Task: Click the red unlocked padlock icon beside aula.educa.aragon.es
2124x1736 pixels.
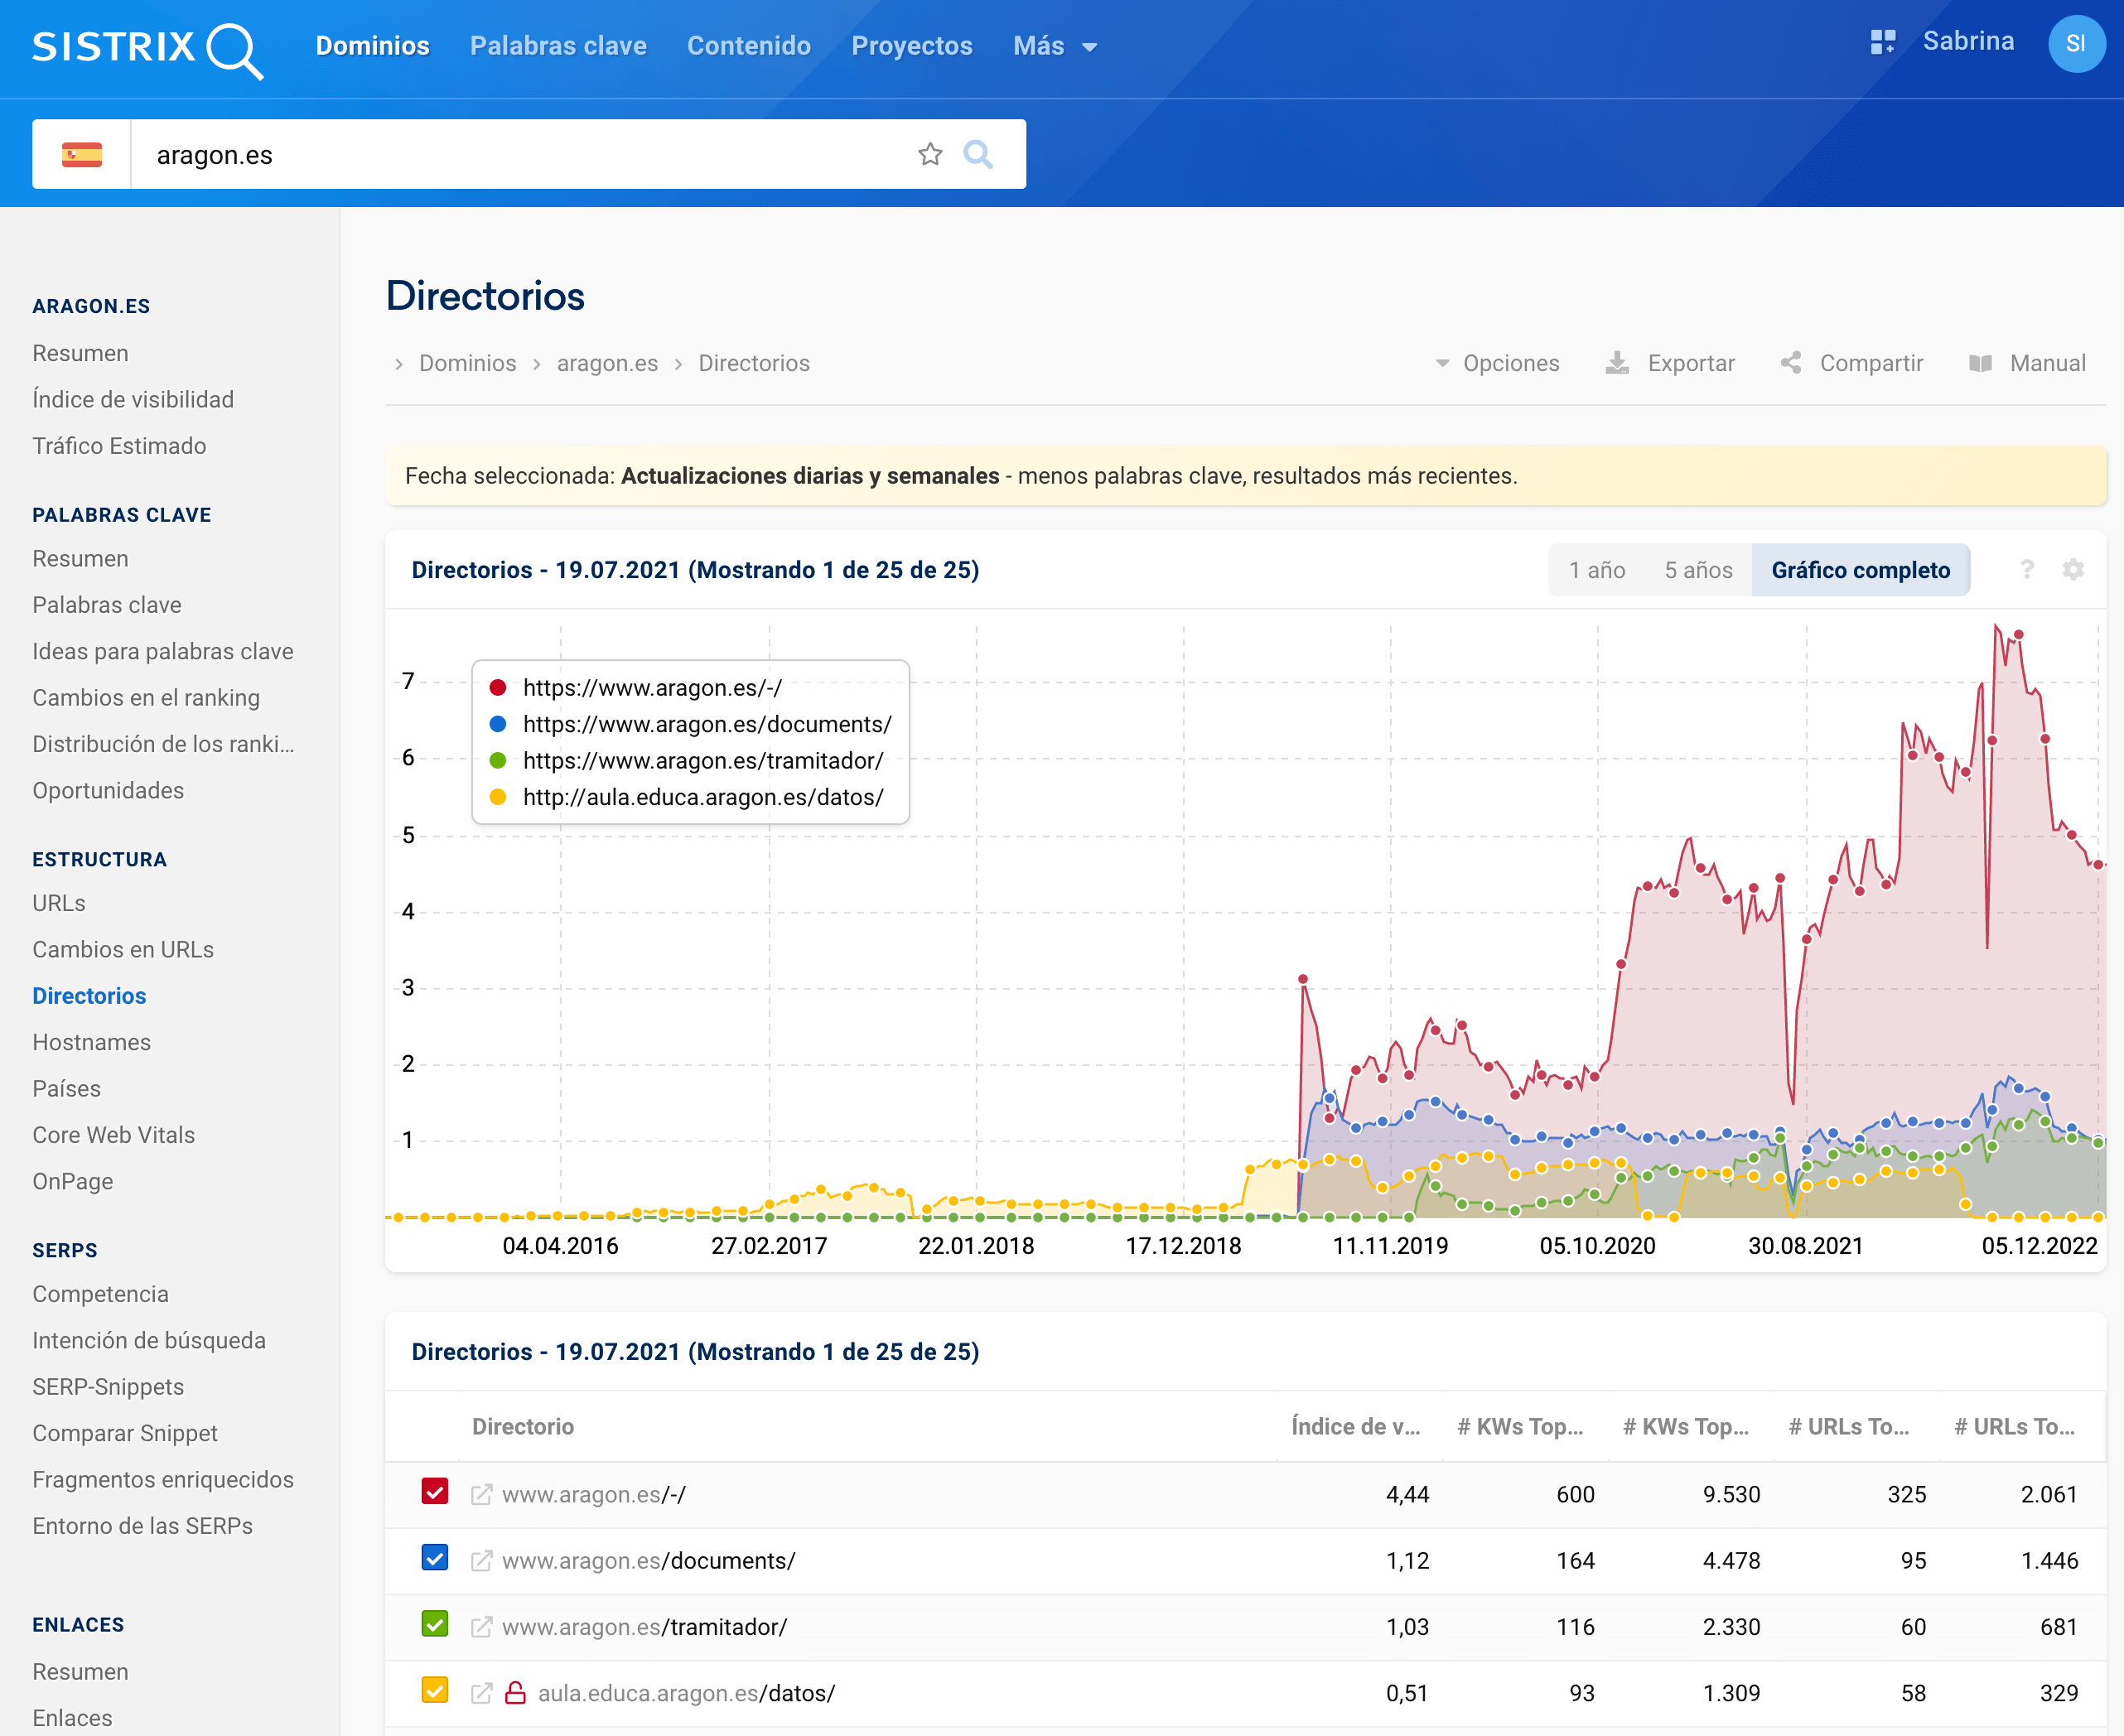Action: click(x=515, y=1693)
